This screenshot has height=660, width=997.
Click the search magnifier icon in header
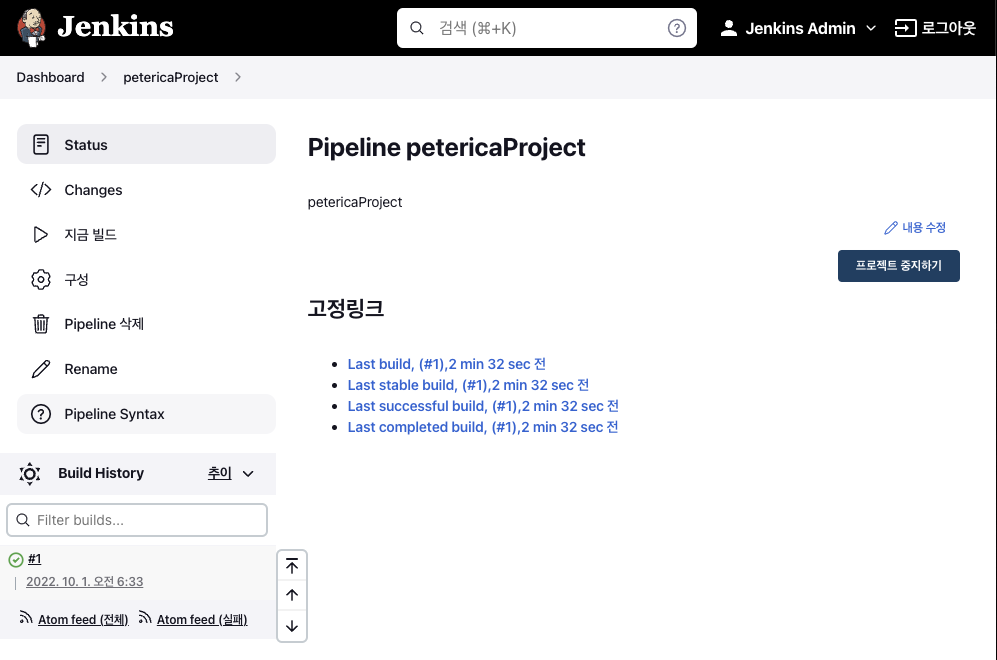click(x=416, y=28)
